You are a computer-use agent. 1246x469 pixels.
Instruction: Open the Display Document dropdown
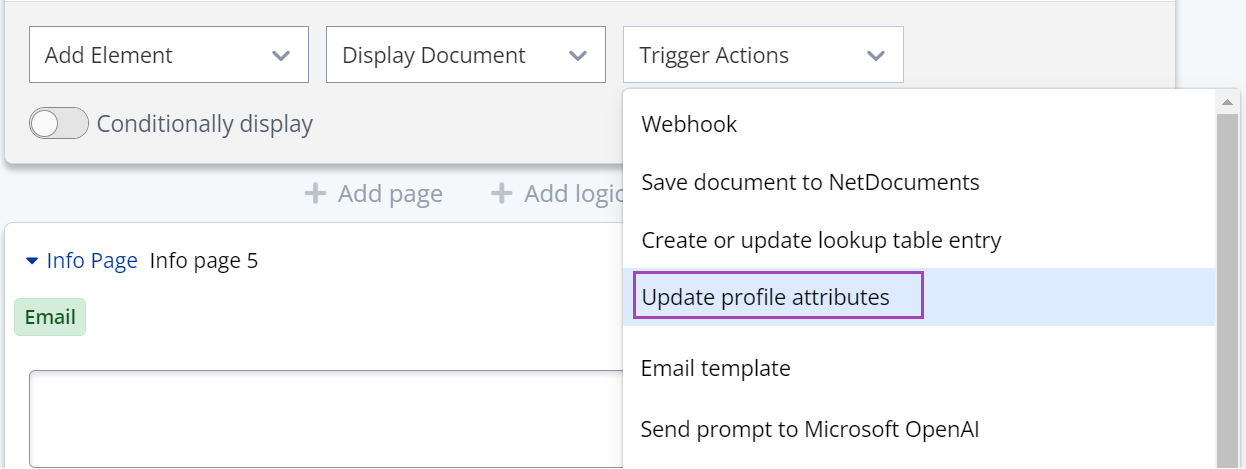coord(466,55)
